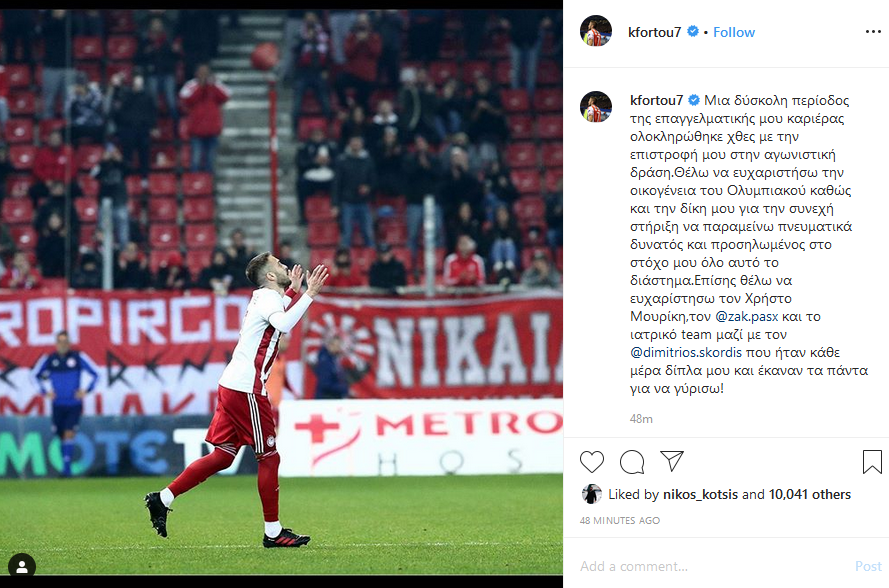889x588 pixels.
Task: Click the liker's small avatar thumbnail
Action: click(x=591, y=494)
